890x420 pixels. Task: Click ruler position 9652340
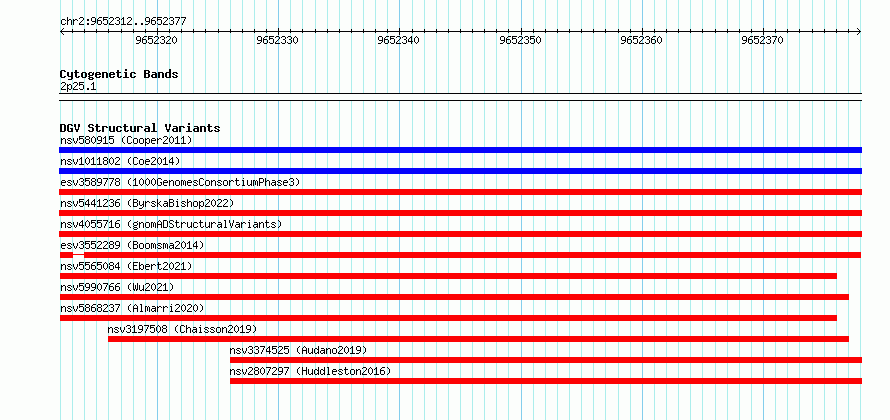[398, 40]
